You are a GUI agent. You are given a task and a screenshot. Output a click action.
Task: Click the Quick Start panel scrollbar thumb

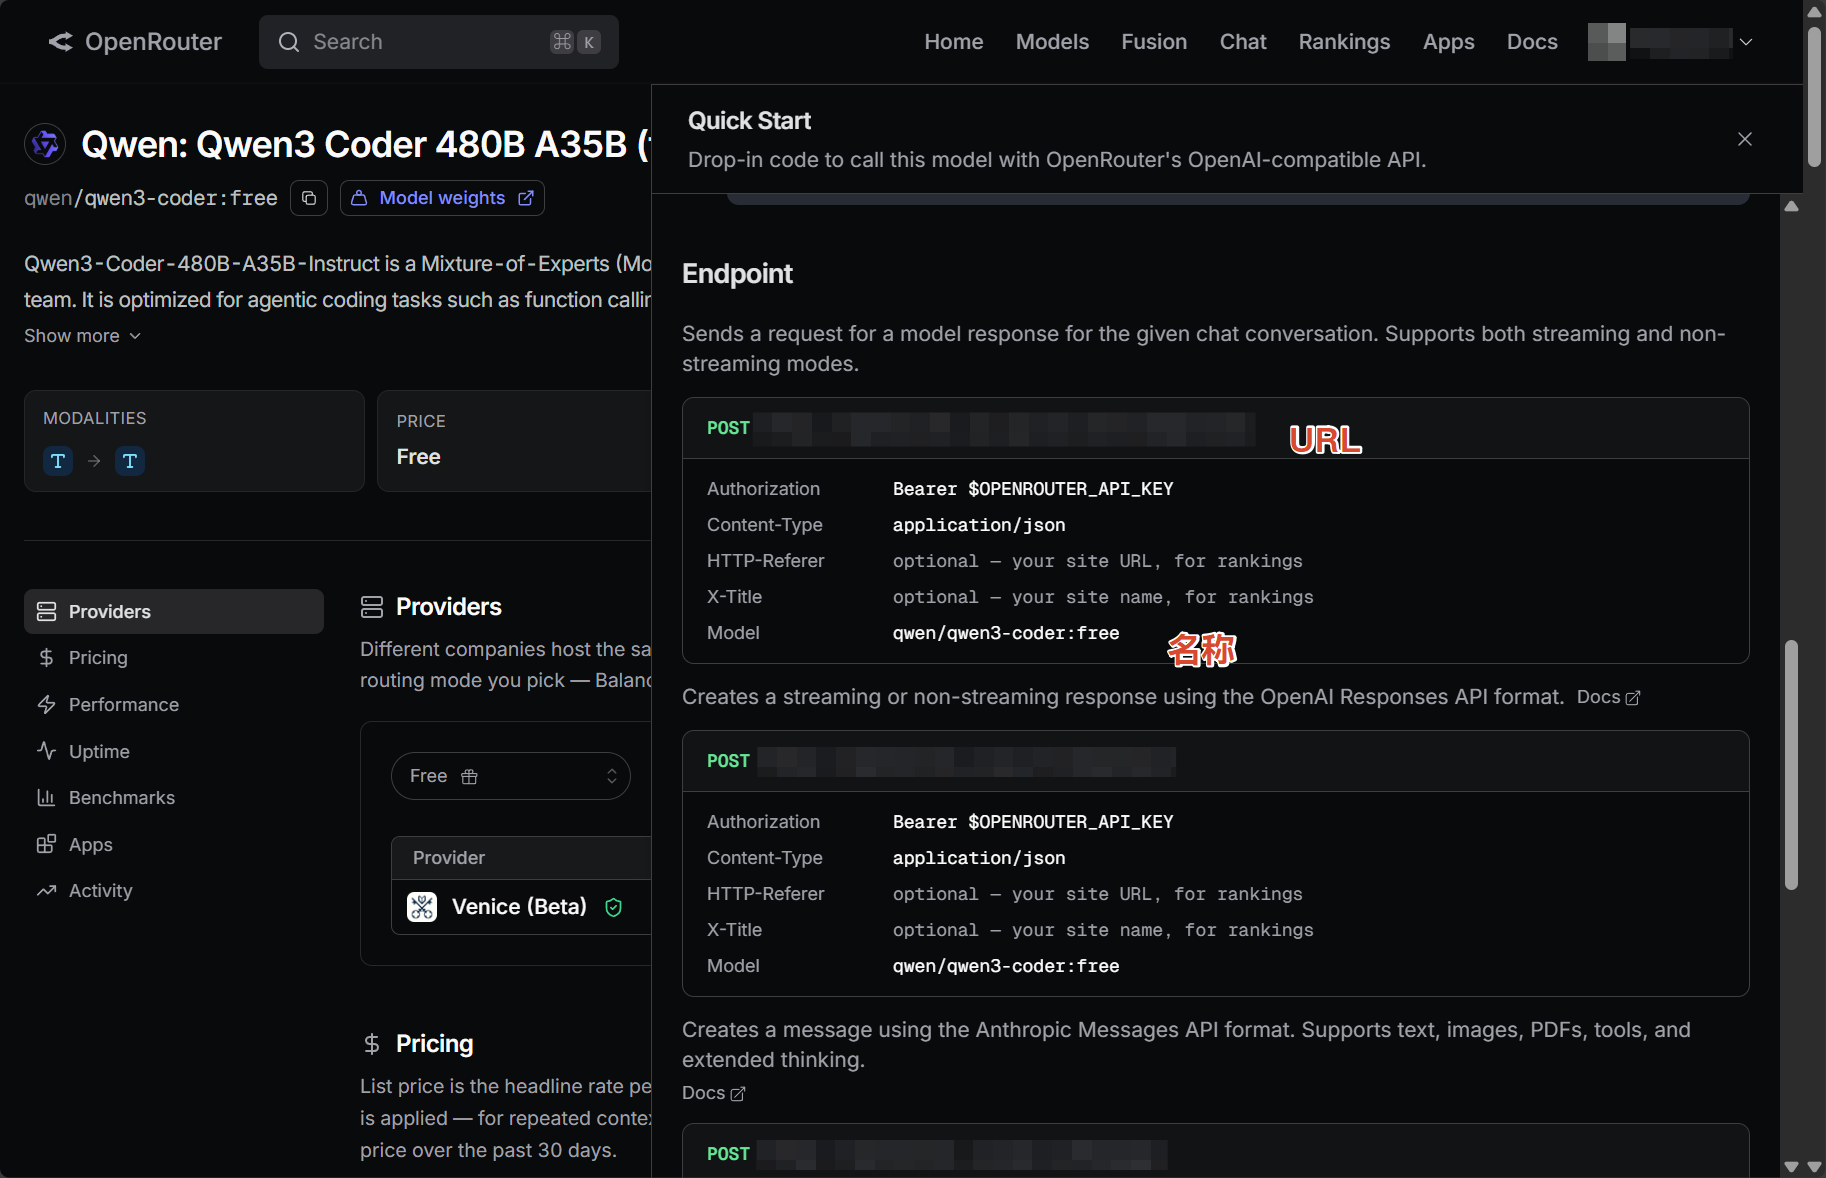1791,764
